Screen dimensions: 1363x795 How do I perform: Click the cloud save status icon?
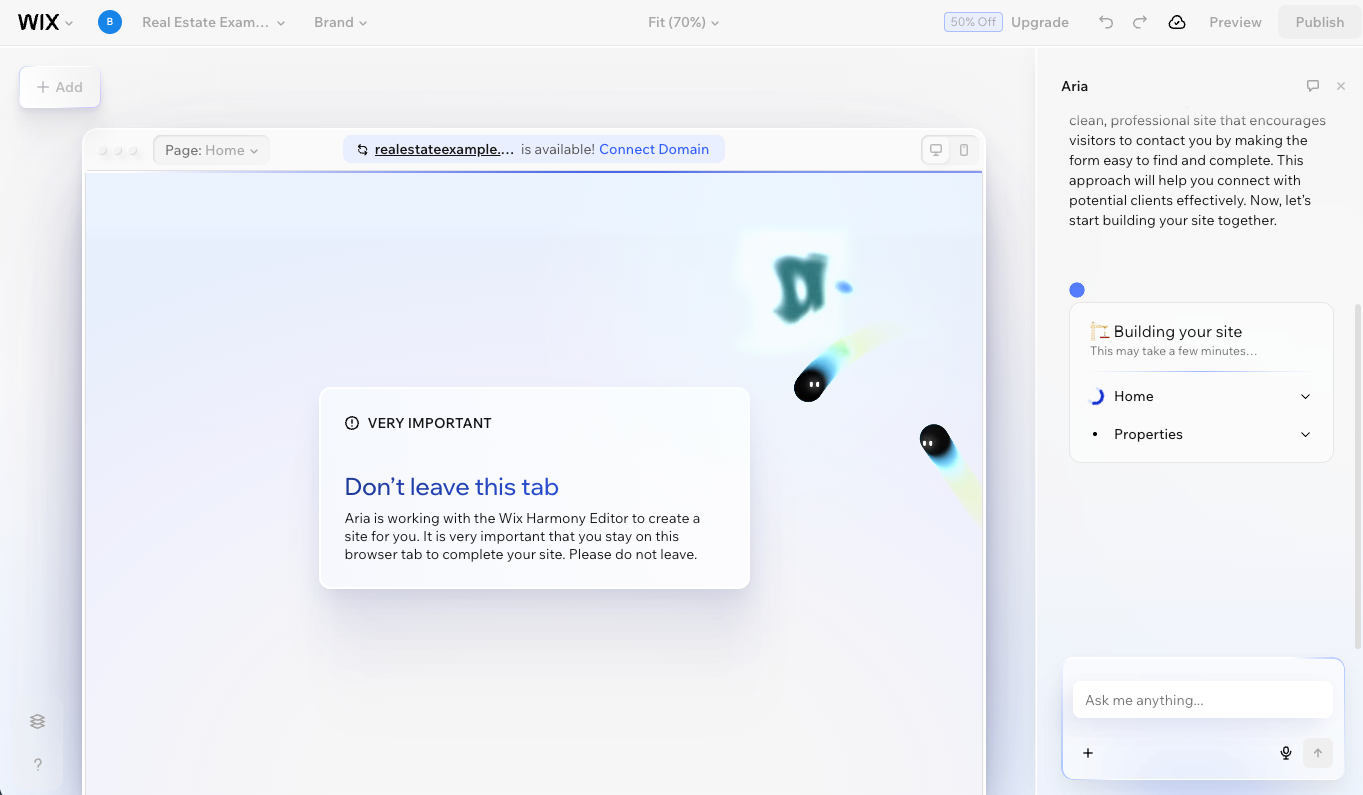tap(1177, 22)
